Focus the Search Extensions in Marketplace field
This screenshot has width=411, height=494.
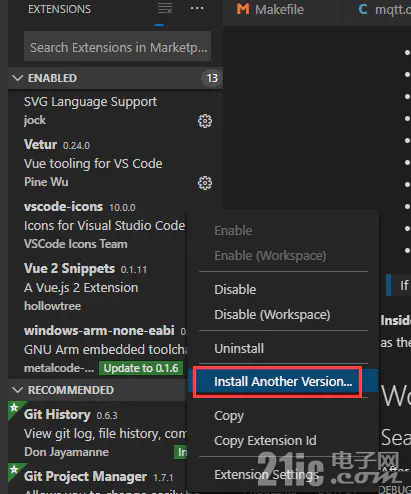point(117,46)
